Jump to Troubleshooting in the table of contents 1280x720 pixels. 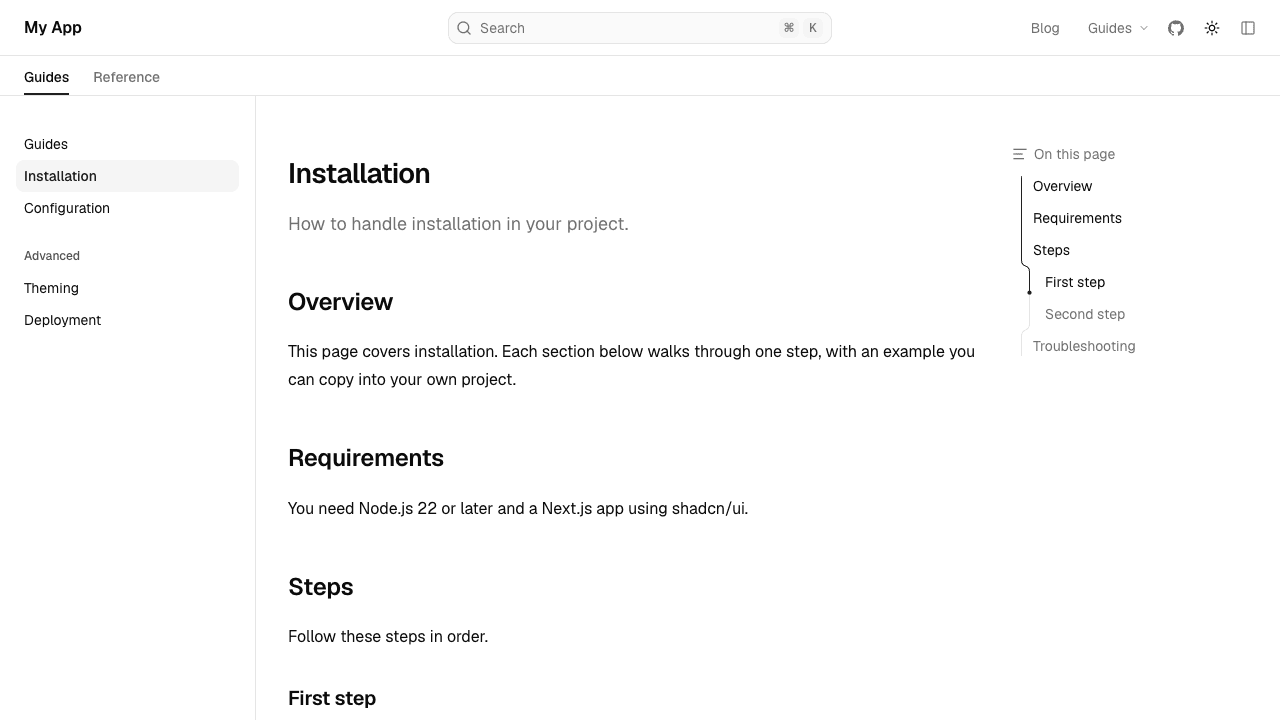1084,346
